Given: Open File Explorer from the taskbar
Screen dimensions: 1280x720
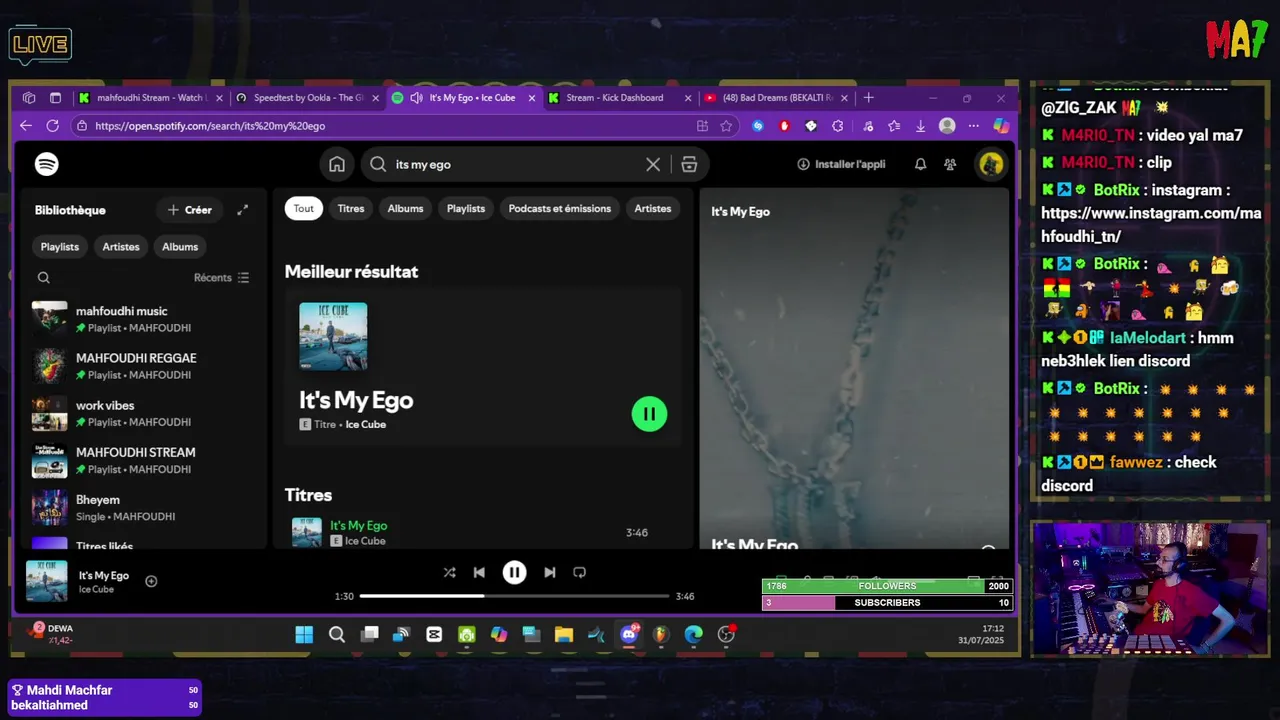Looking at the screenshot, I should pos(564,634).
